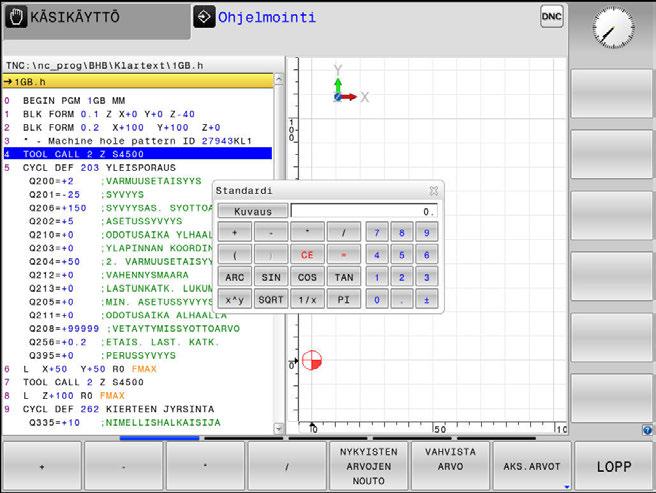Click calculator divide key
This screenshot has height=493, width=656.
click(x=343, y=232)
